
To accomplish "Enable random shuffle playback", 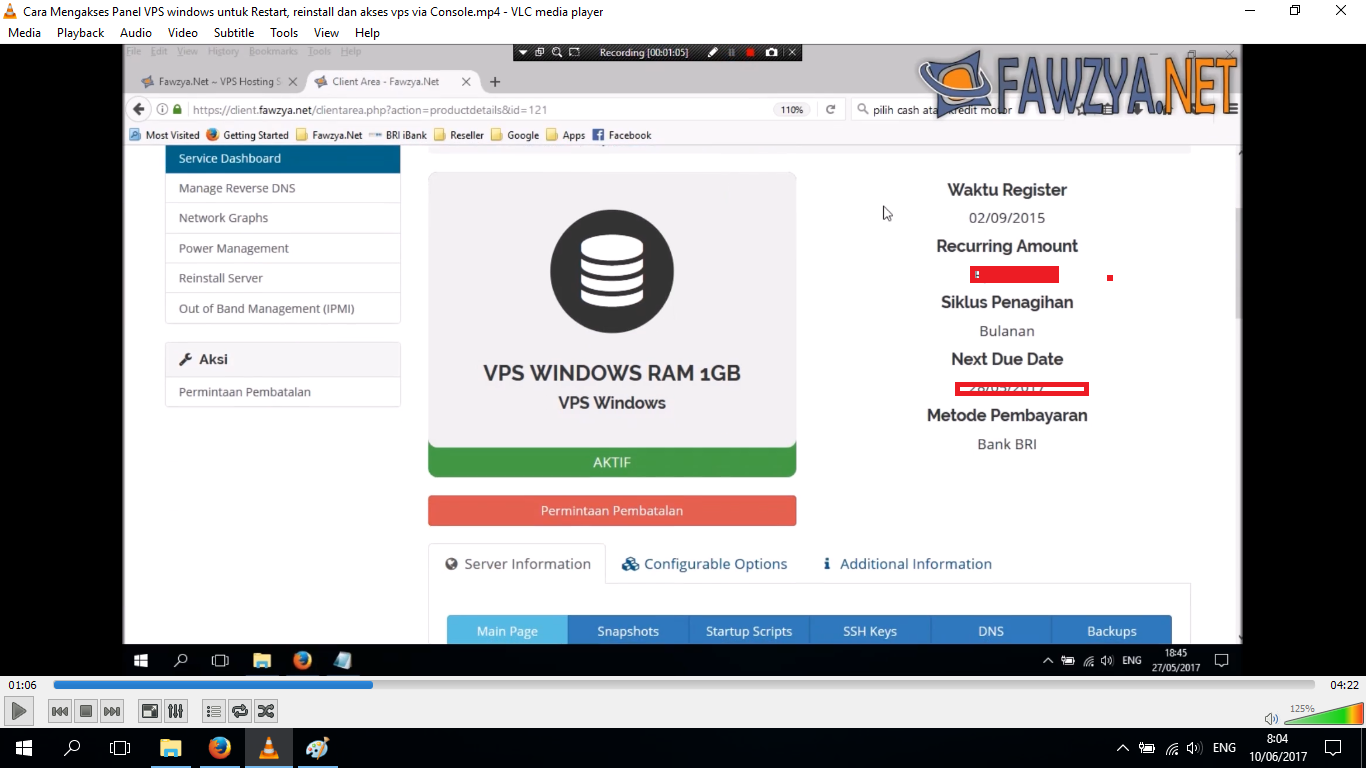I will tap(266, 711).
